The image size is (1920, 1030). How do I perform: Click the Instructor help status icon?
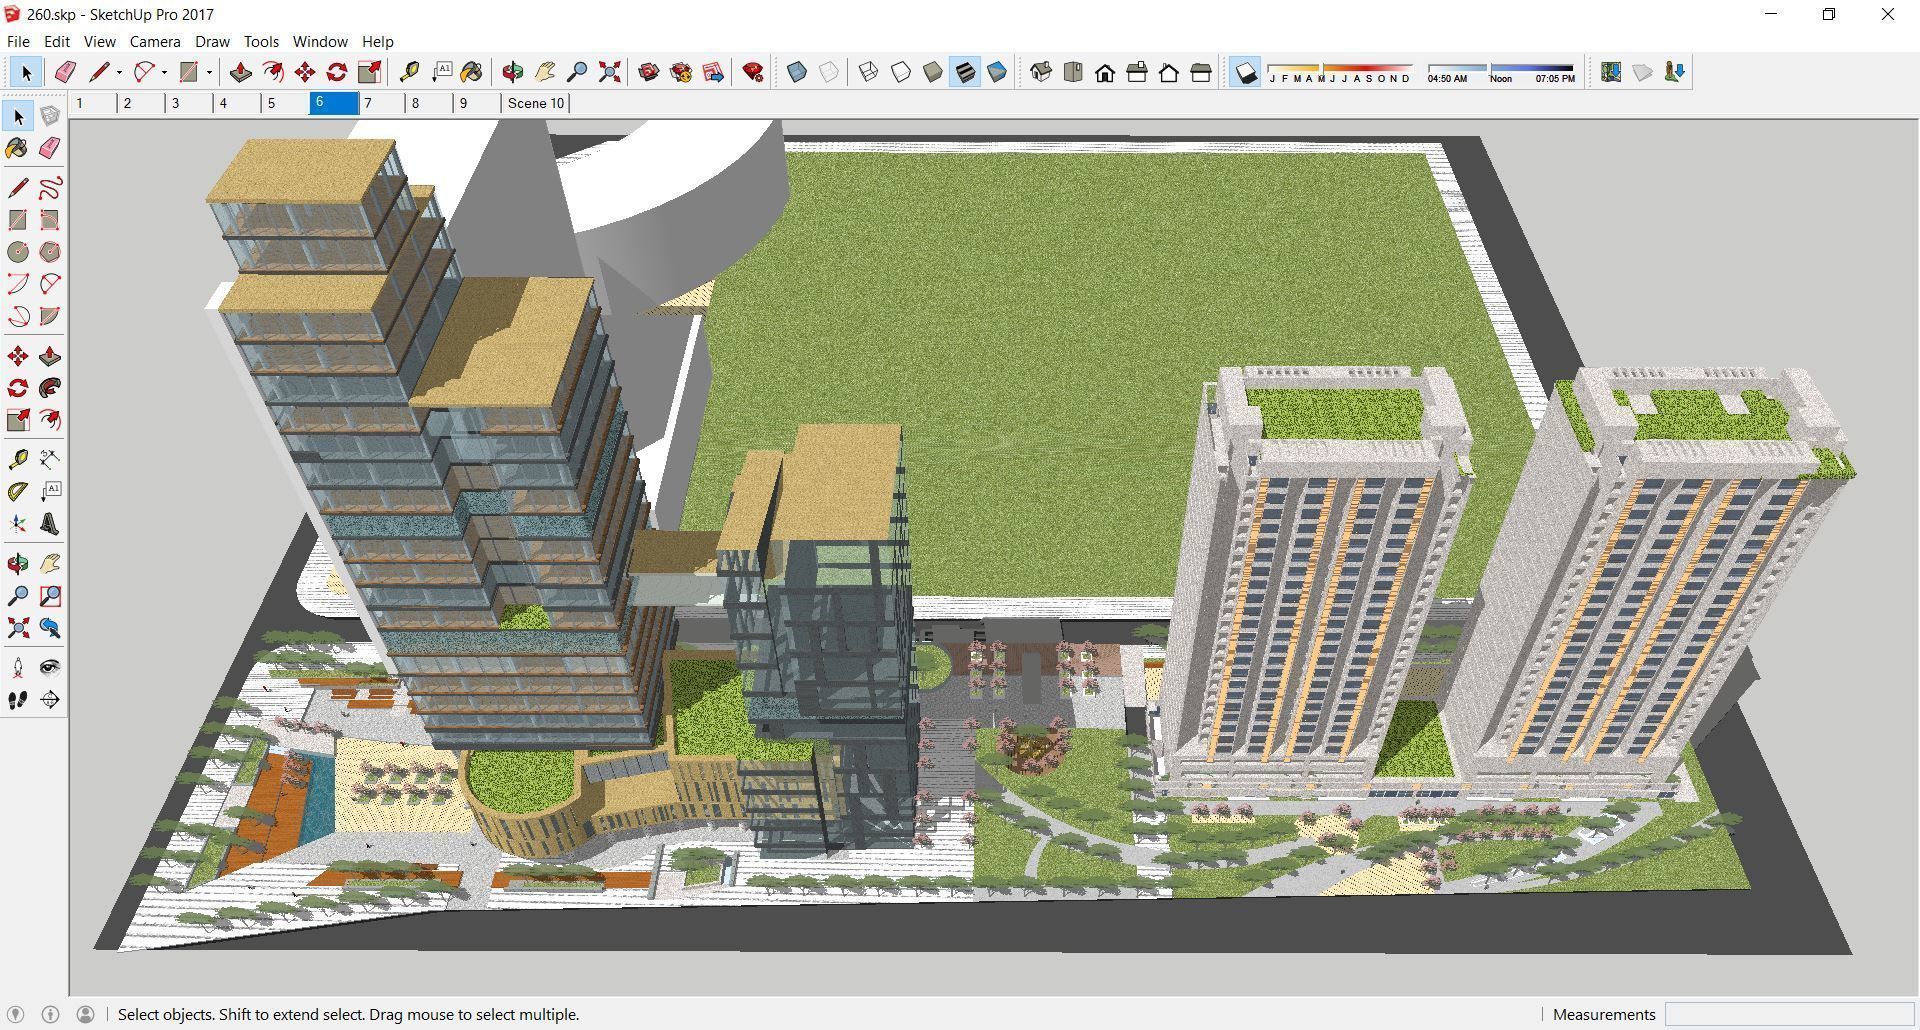pos(50,1014)
